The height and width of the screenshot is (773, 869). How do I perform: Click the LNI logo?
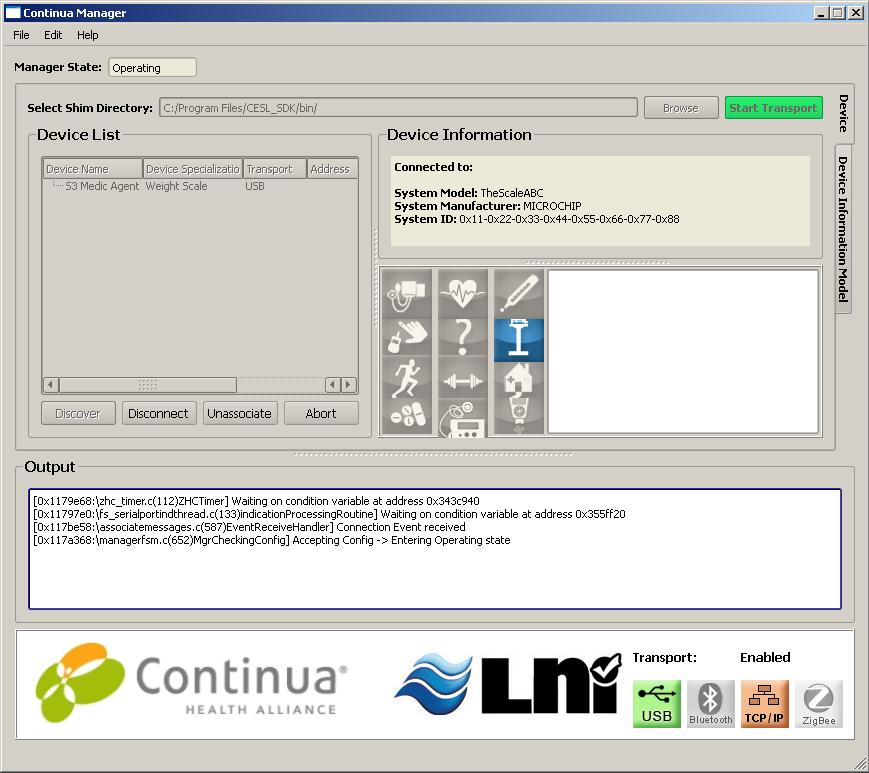tap(508, 684)
